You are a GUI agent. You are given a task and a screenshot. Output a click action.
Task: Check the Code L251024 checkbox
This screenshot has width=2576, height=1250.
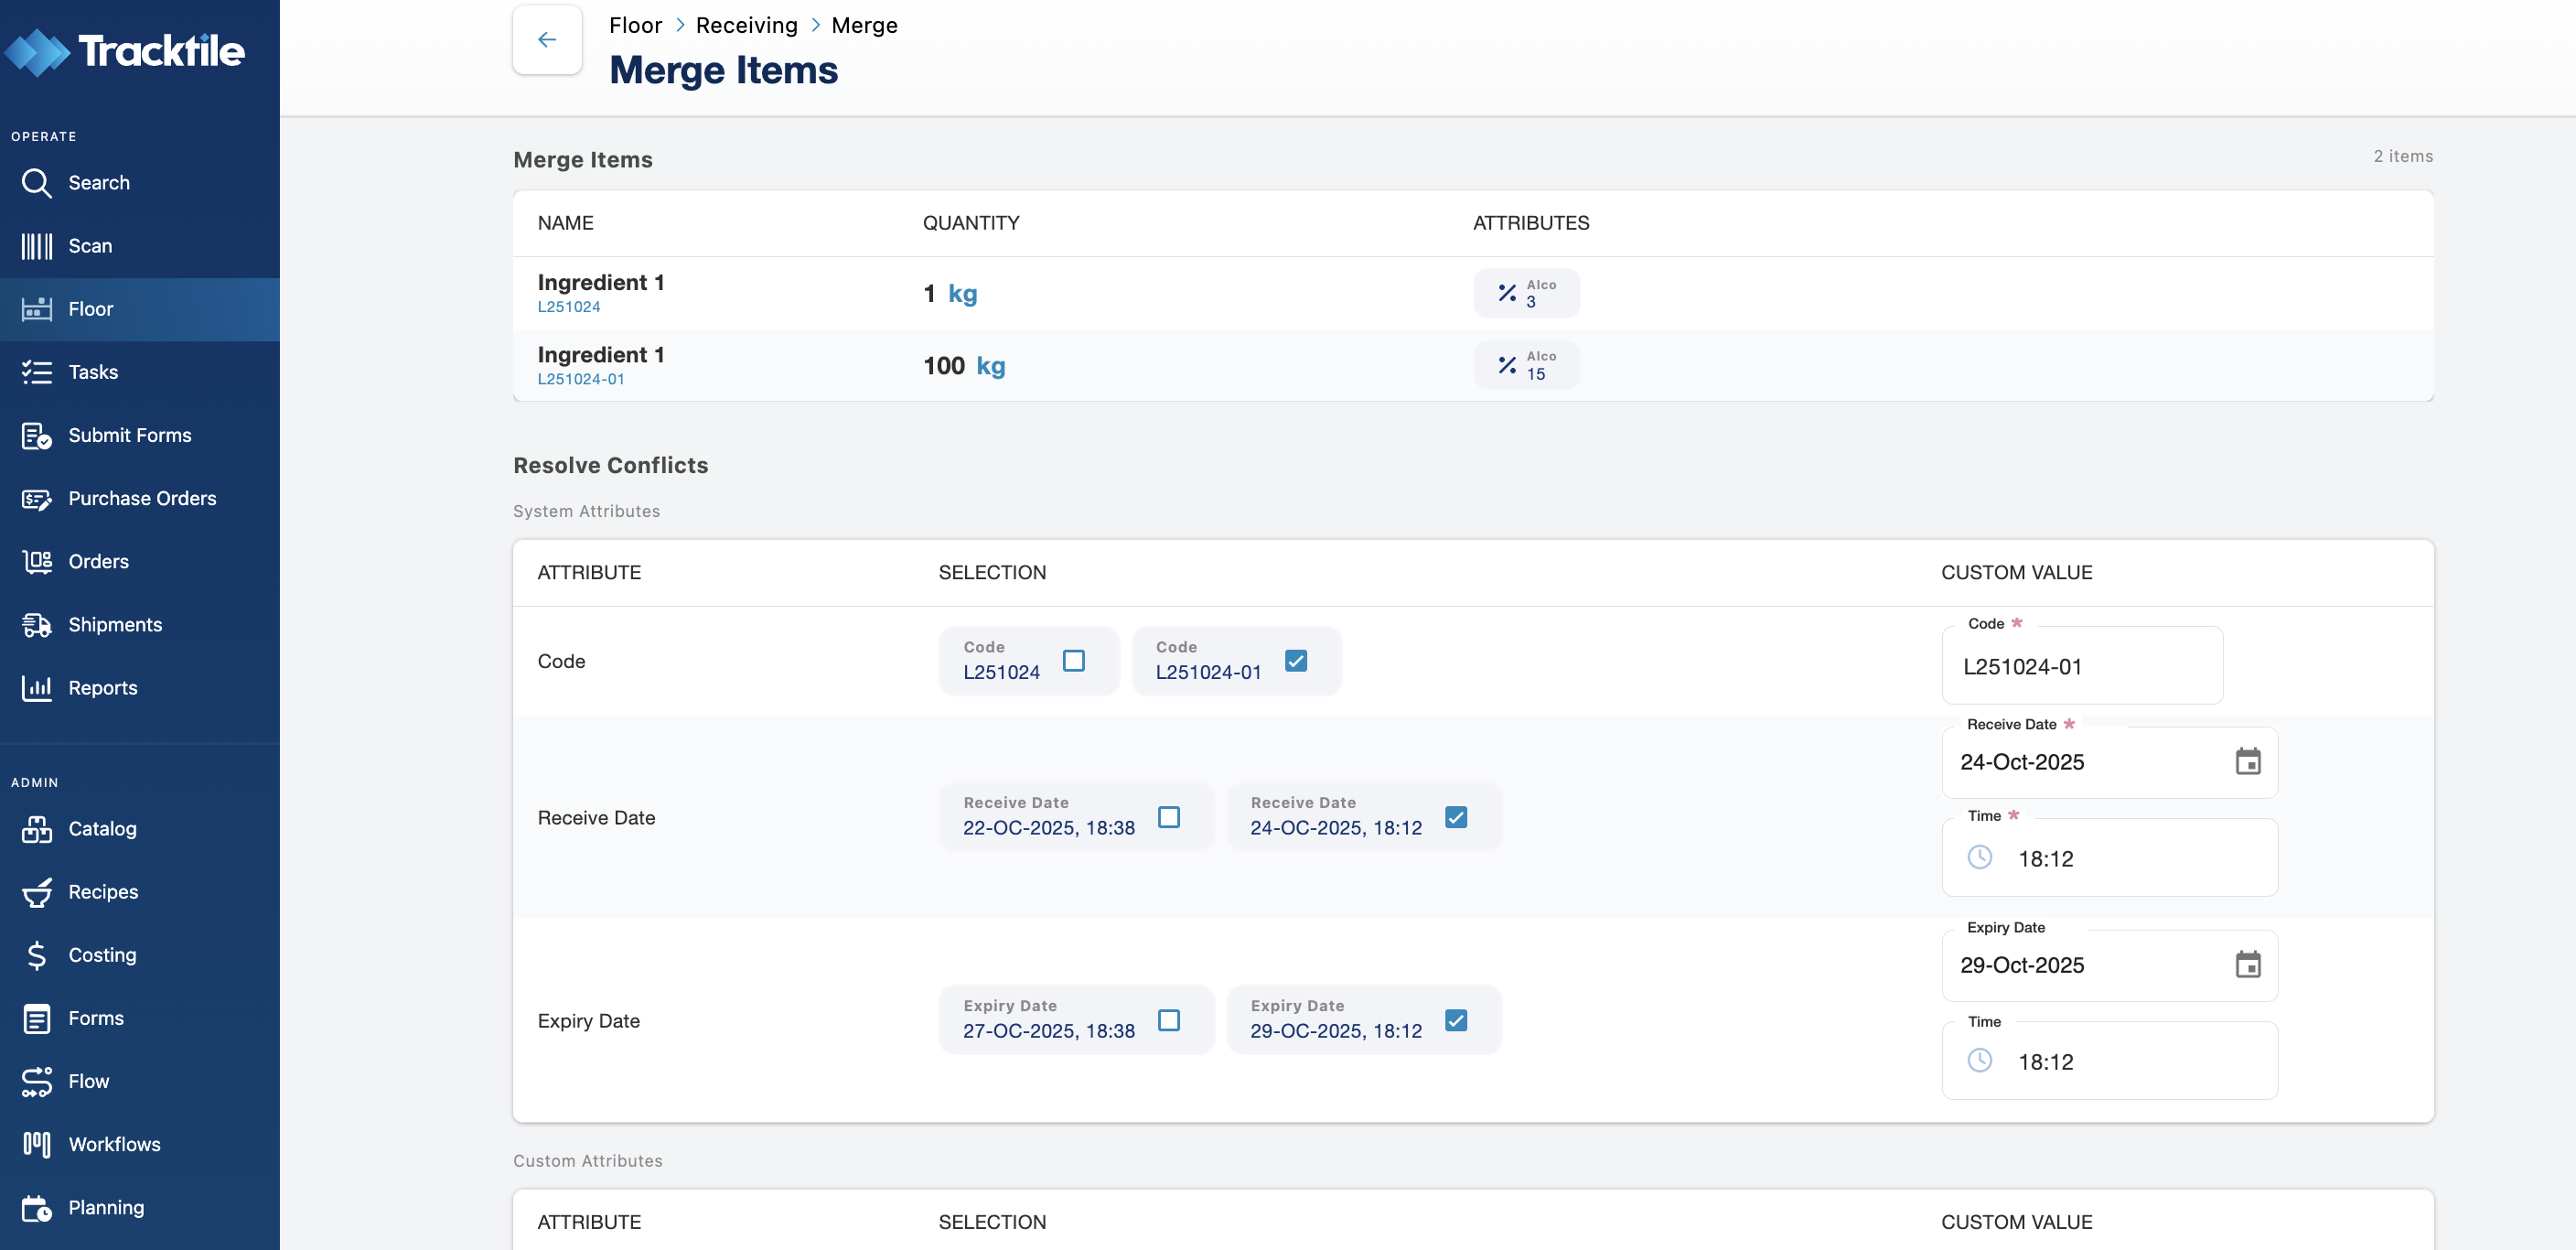pos(1073,661)
